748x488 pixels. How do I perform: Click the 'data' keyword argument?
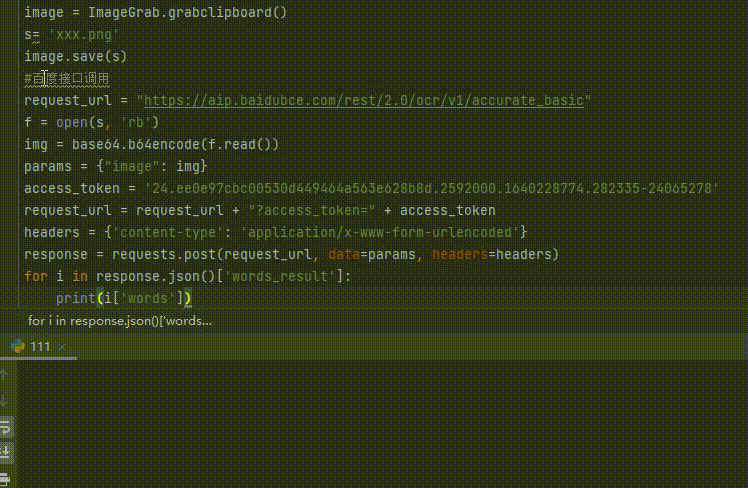(344, 254)
